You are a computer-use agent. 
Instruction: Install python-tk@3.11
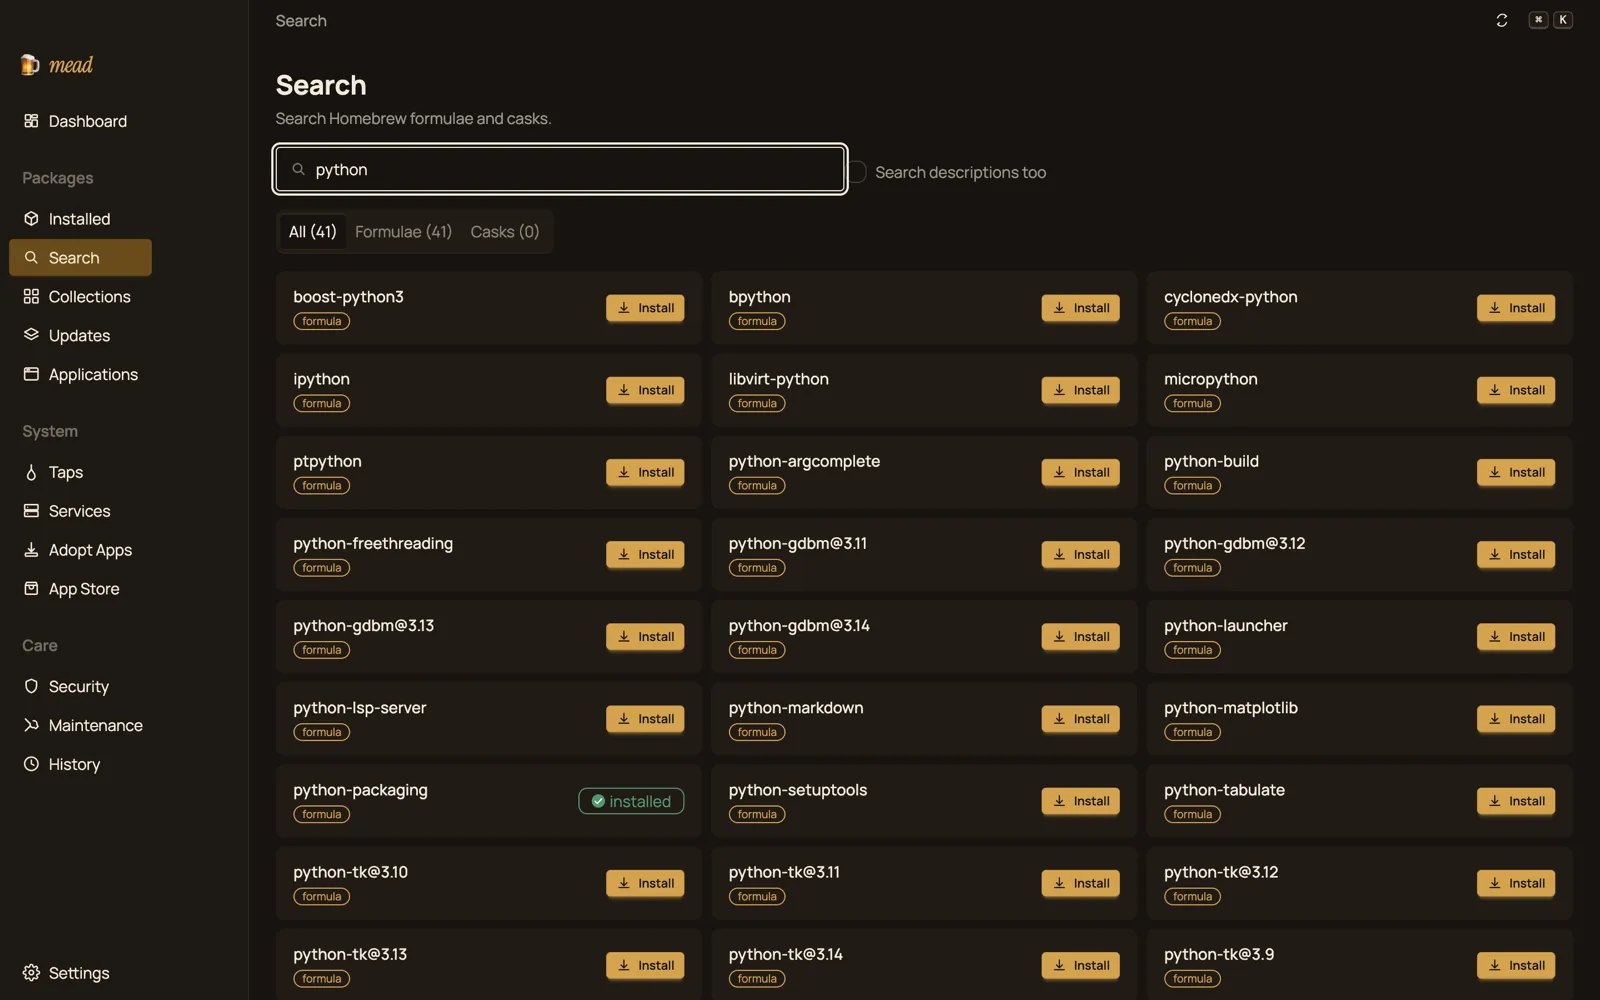click(x=1080, y=883)
